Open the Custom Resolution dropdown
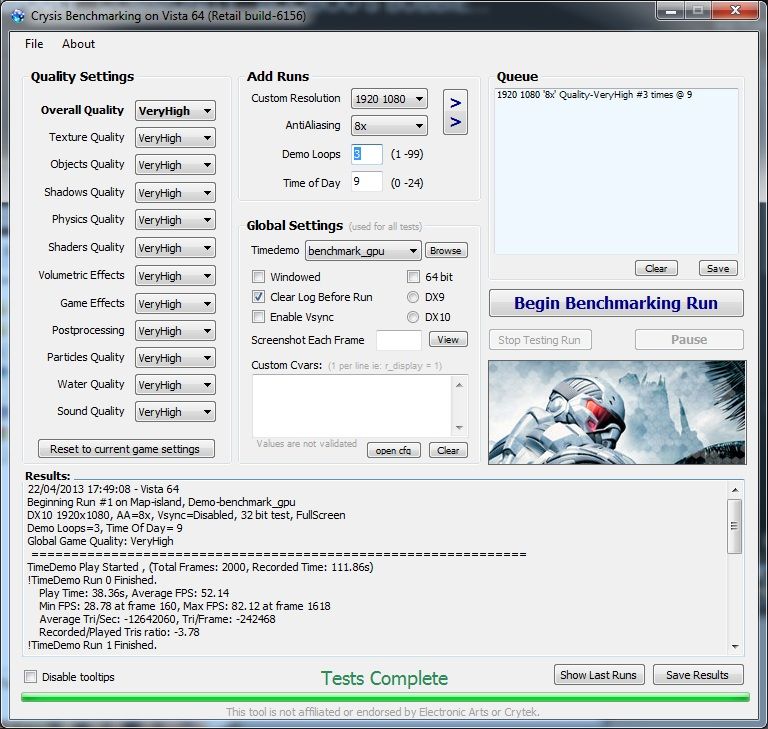Viewport: 768px width, 729px height. [x=389, y=99]
